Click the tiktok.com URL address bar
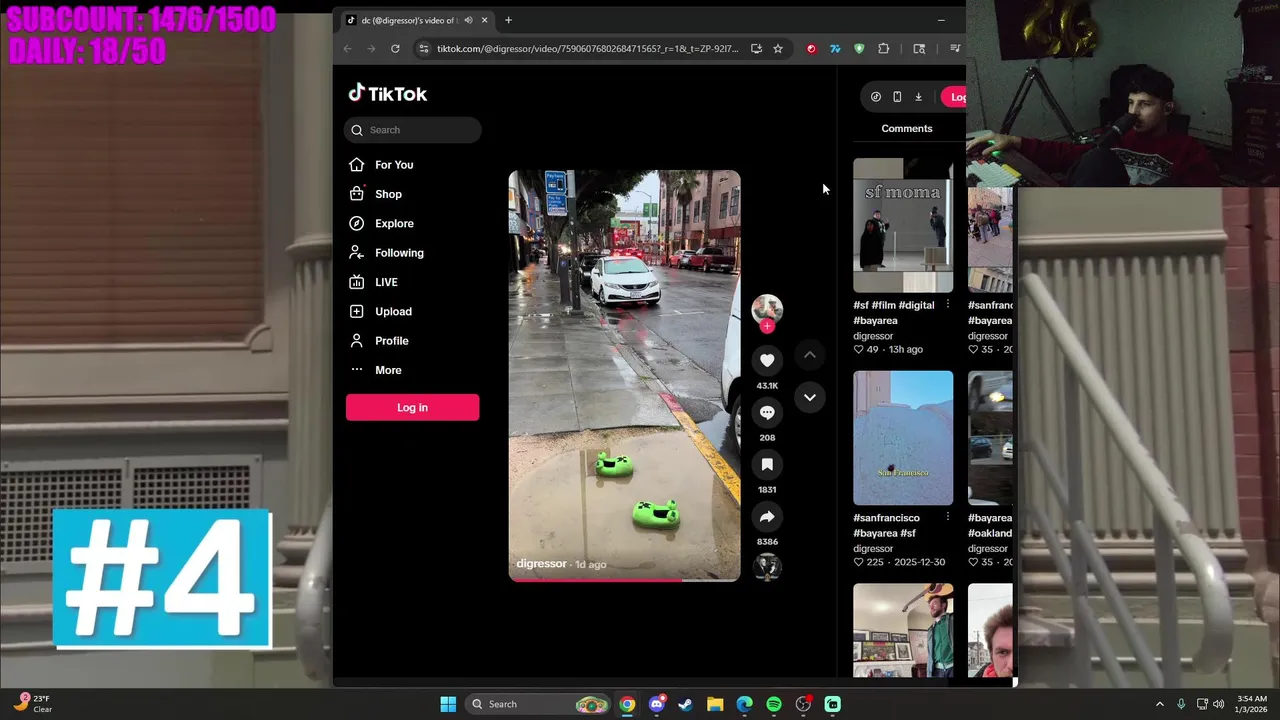This screenshot has height=720, width=1280. tap(587, 48)
